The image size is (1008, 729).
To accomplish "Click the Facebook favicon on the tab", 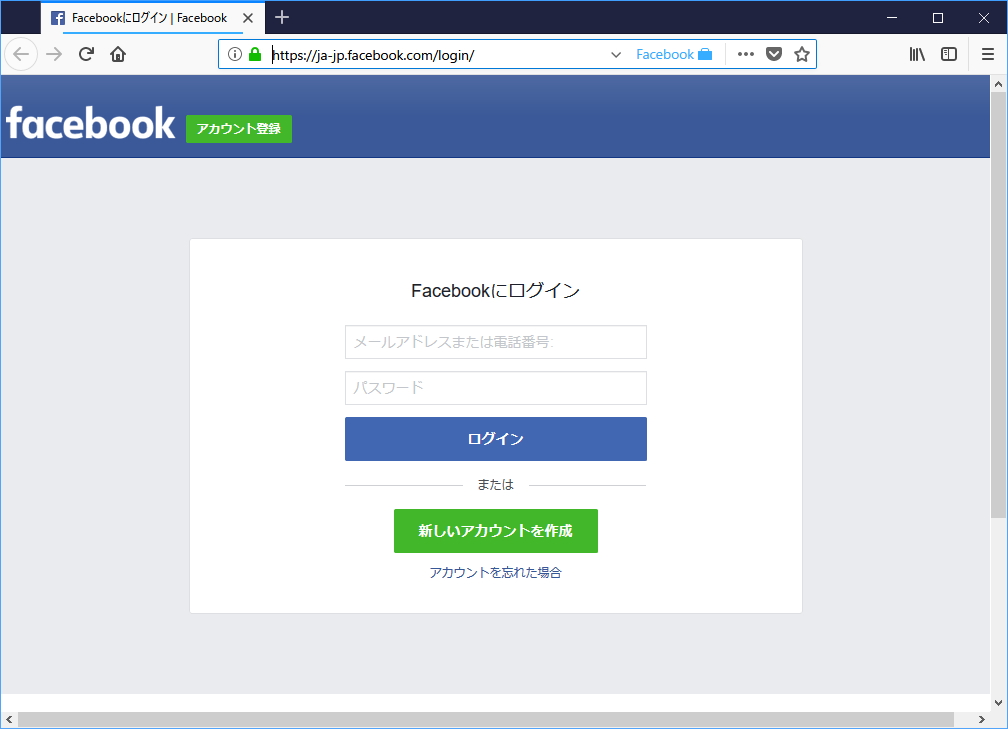I will click(x=57, y=17).
